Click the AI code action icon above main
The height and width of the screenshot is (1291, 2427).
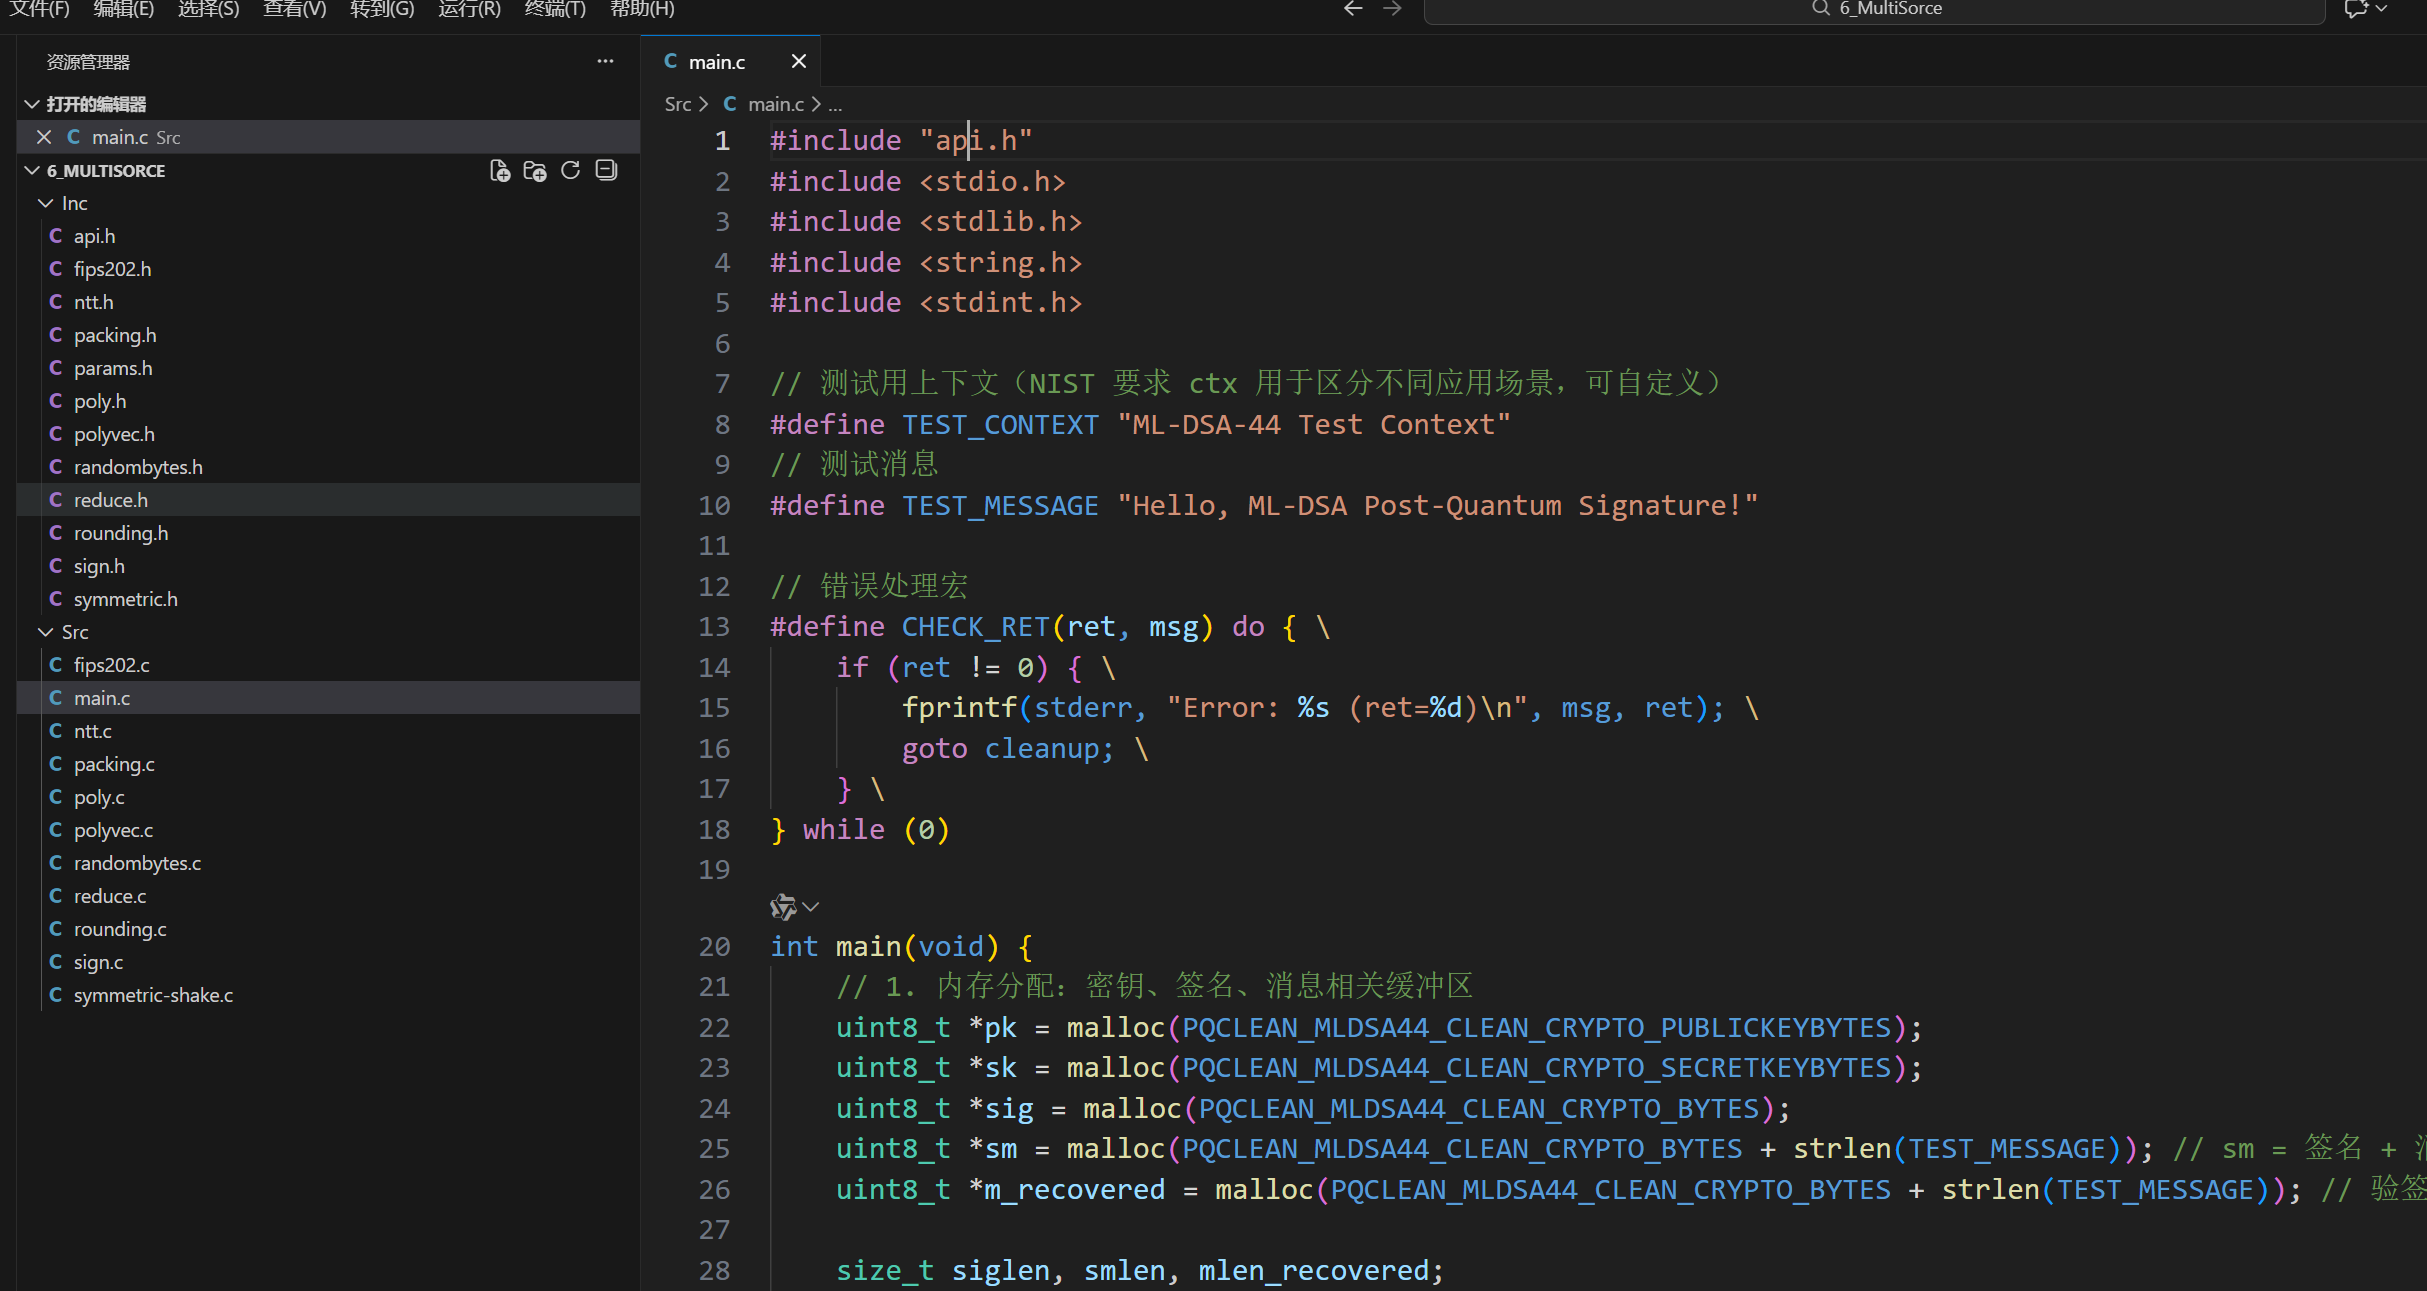tap(783, 907)
